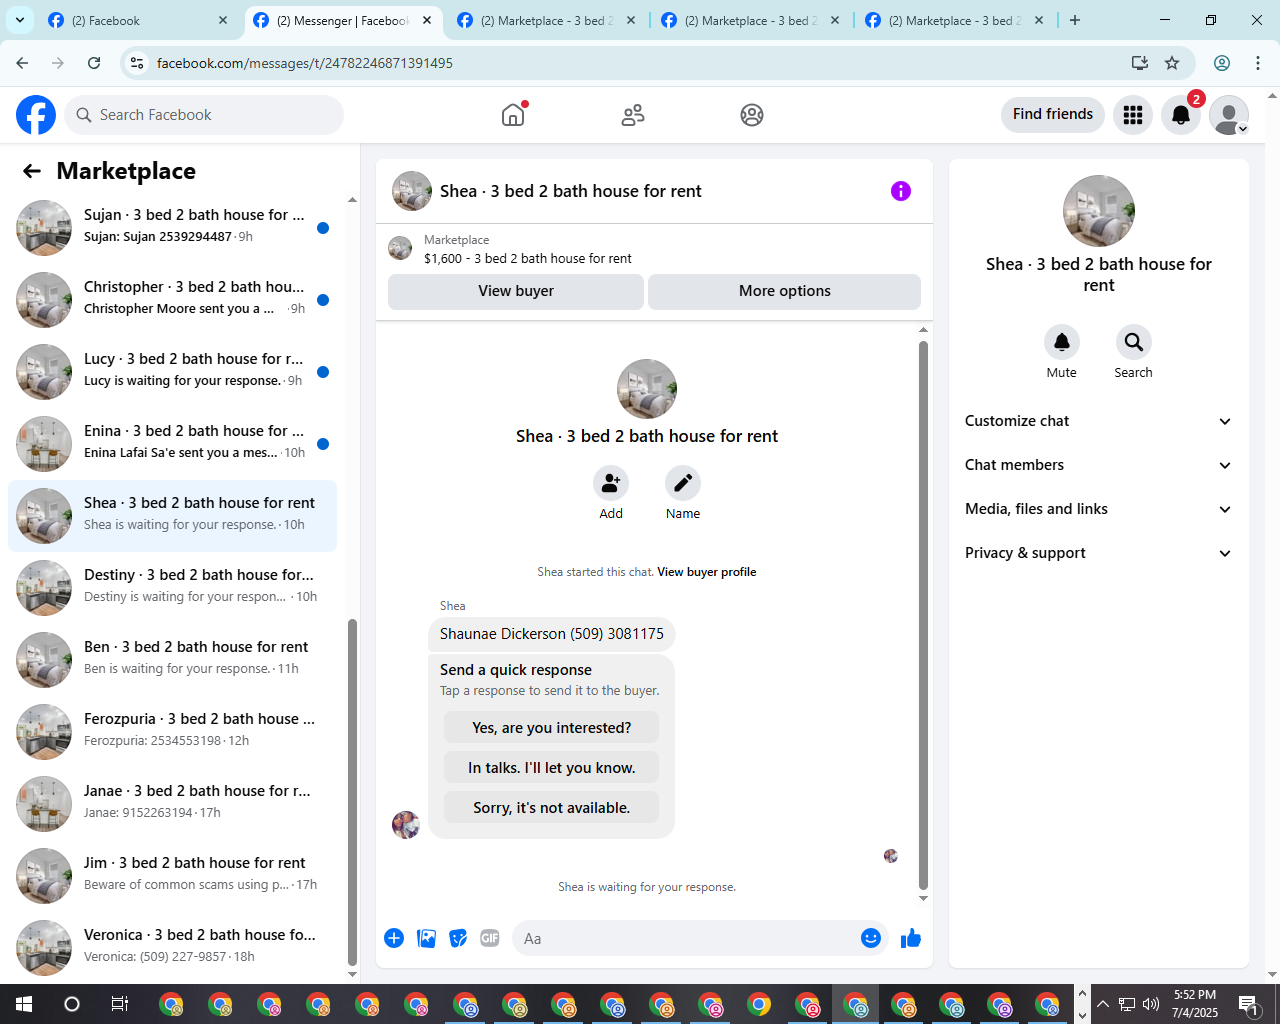This screenshot has width=1280, height=1024.
Task: Open the Facebook menu grid icon
Action: (1133, 115)
